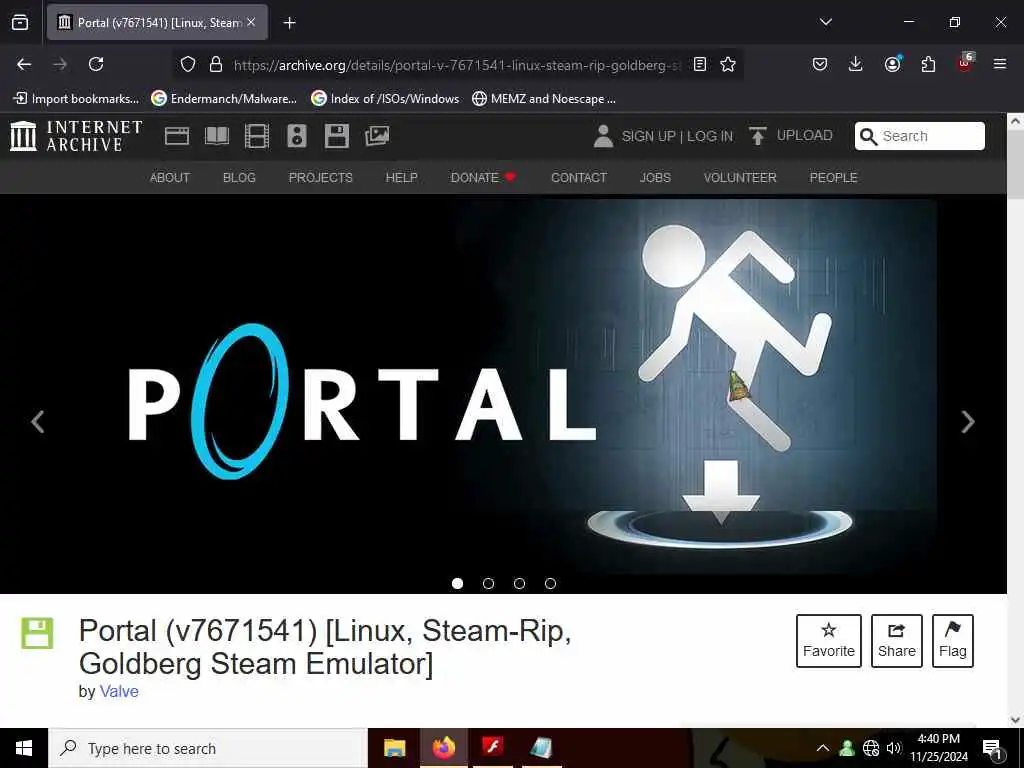Open the Firefox hamburger application menu

click(999, 64)
